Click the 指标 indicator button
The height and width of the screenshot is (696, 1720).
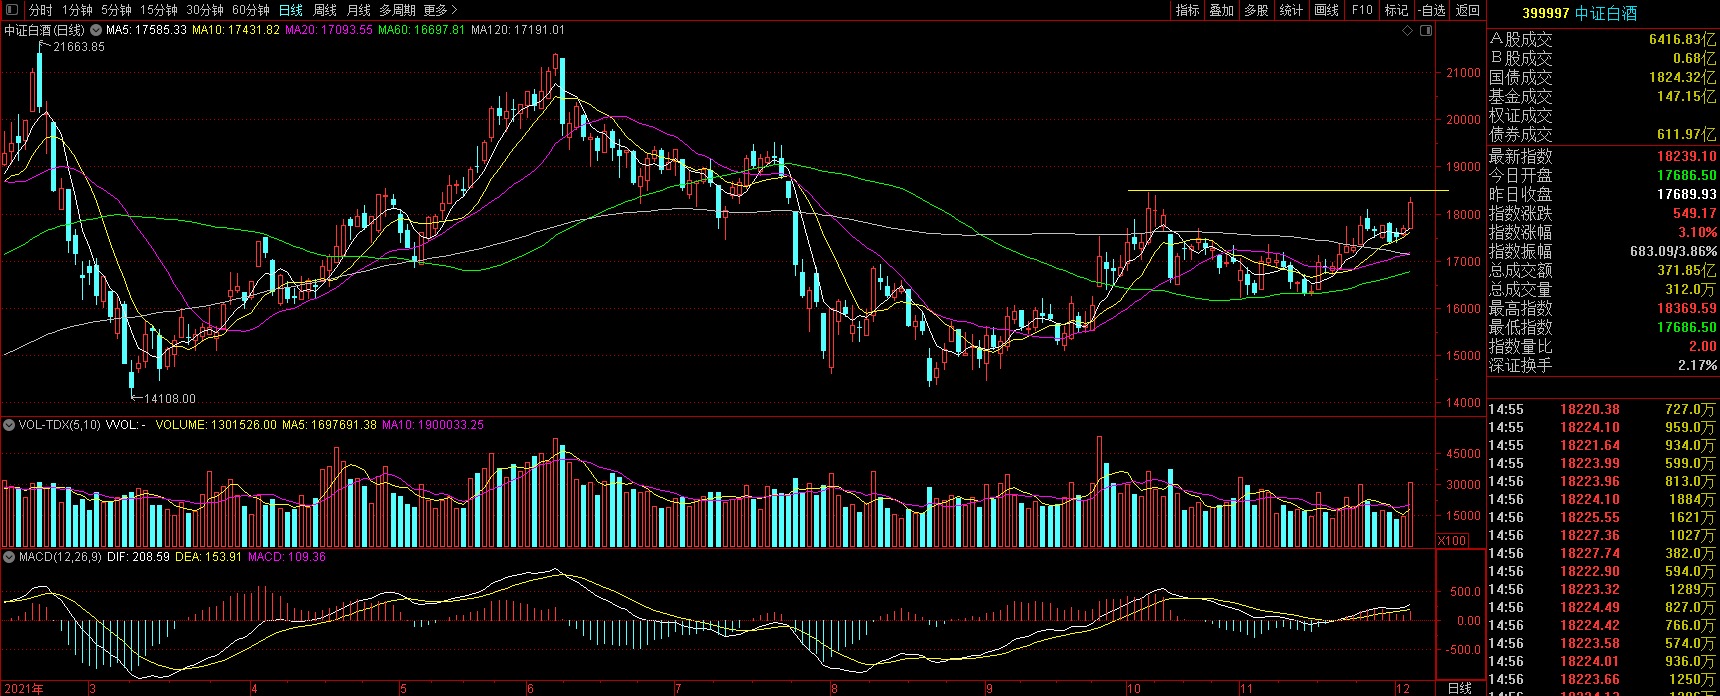pyautogui.click(x=1188, y=10)
